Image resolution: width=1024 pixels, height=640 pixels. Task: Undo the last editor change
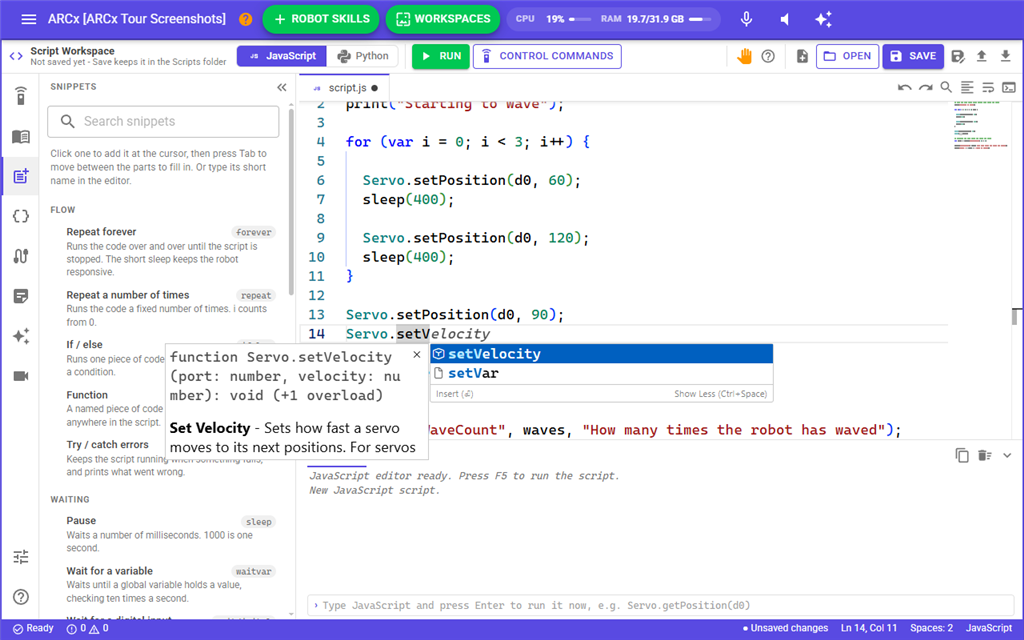click(x=904, y=87)
